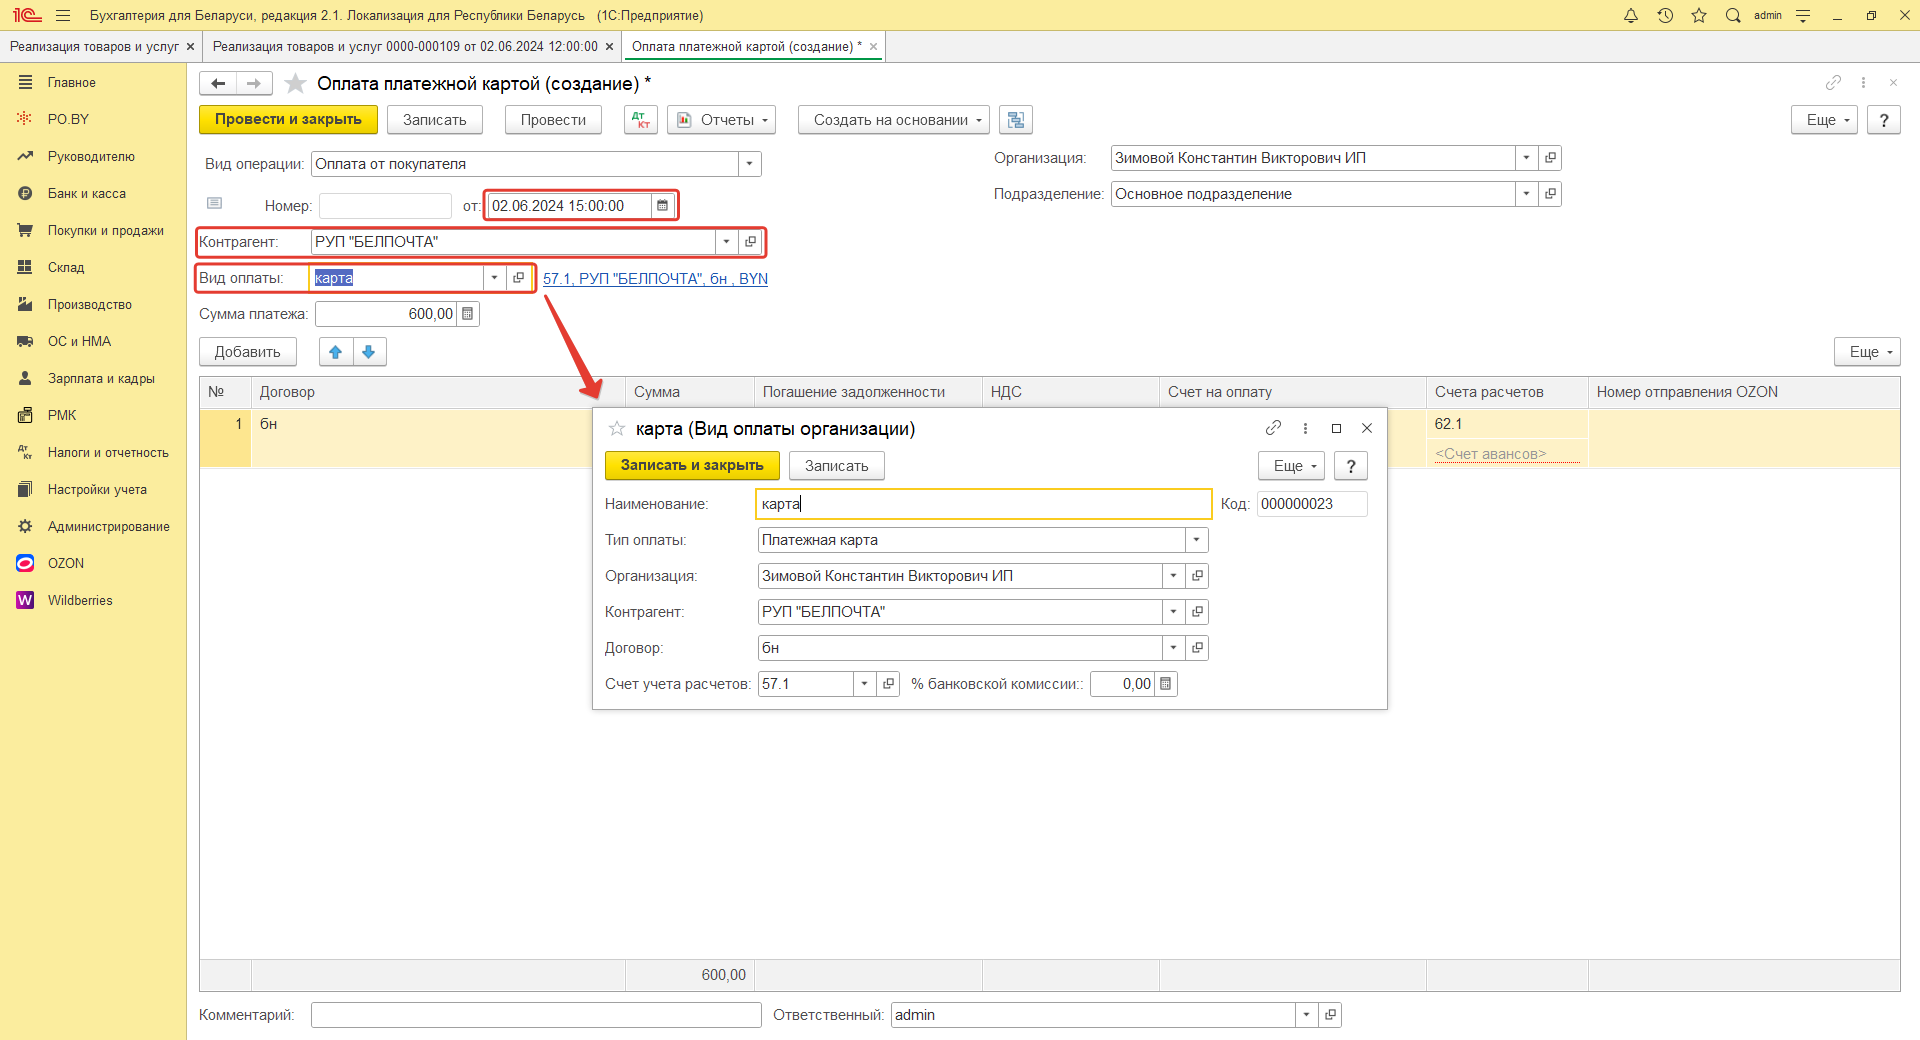This screenshot has width=1920, height=1040.
Task: Open Вид оплаты record icon
Action: pyautogui.click(x=518, y=278)
